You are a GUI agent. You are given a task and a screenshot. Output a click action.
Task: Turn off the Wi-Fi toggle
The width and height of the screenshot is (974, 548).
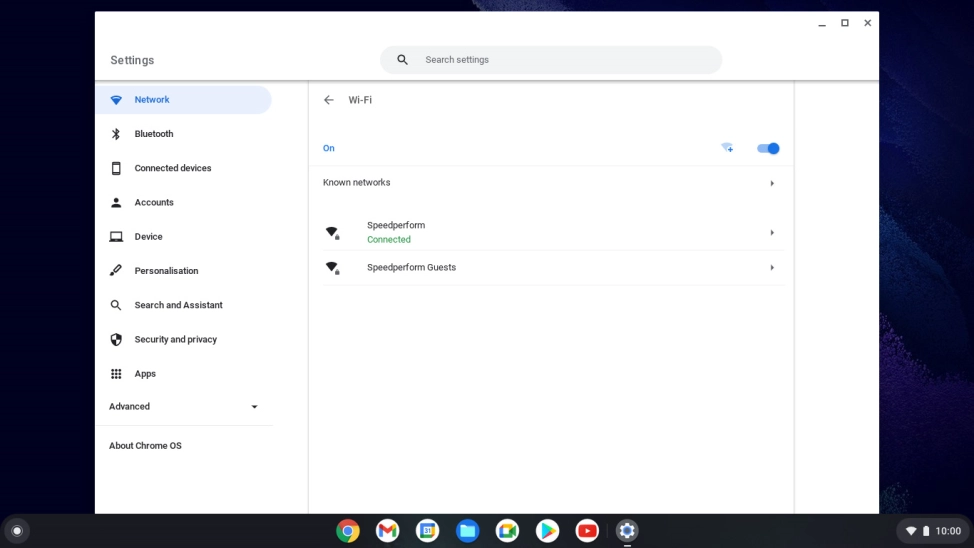point(768,148)
